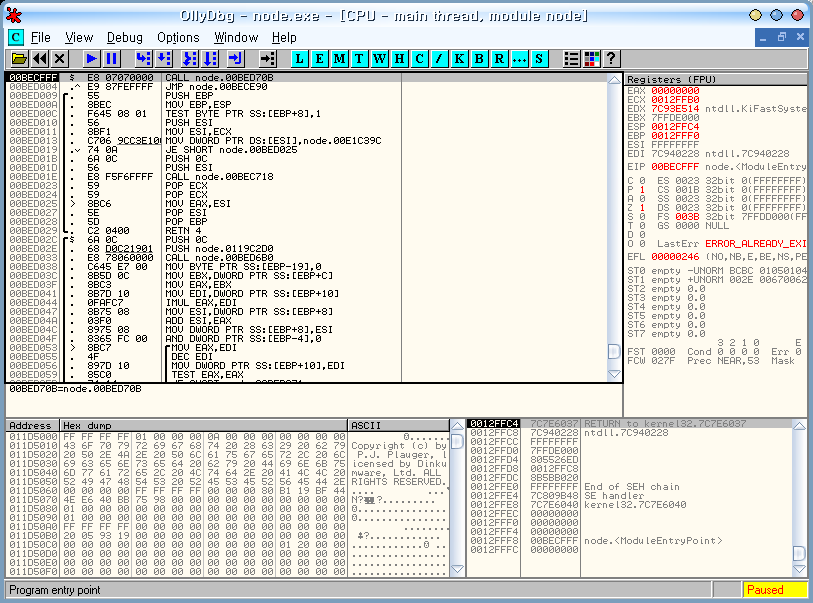813x603 pixels.
Task: Select stack row 0012FFC4
Action: point(629,424)
